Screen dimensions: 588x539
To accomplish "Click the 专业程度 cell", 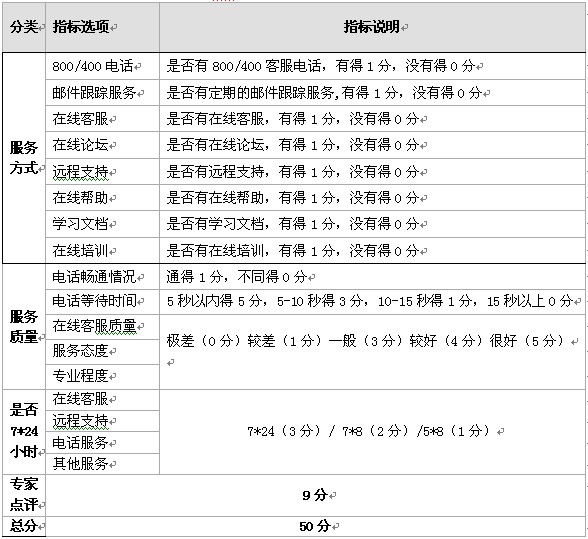I will click(x=102, y=377).
